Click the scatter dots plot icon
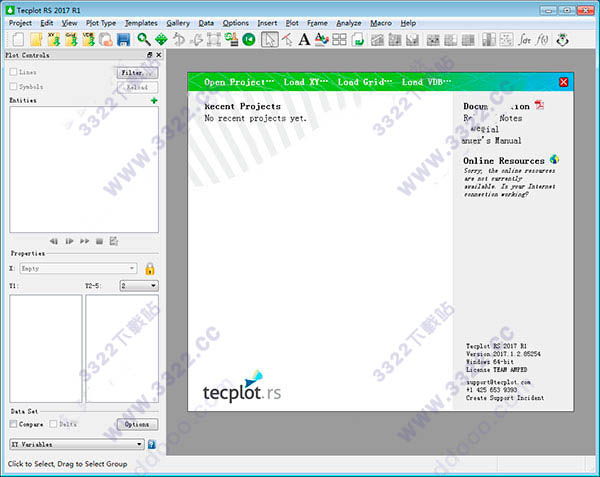The width and height of the screenshot is (600, 477). tap(506, 39)
